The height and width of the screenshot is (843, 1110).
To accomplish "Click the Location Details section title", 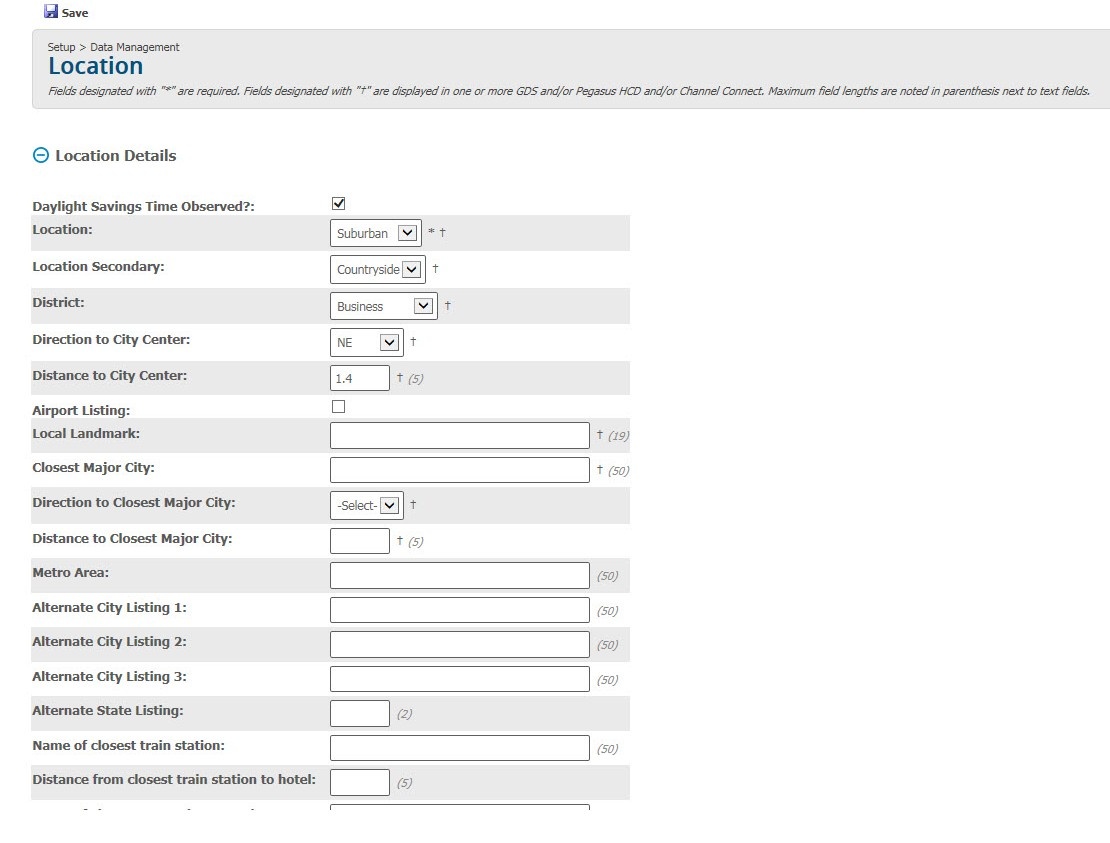I will tap(116, 156).
